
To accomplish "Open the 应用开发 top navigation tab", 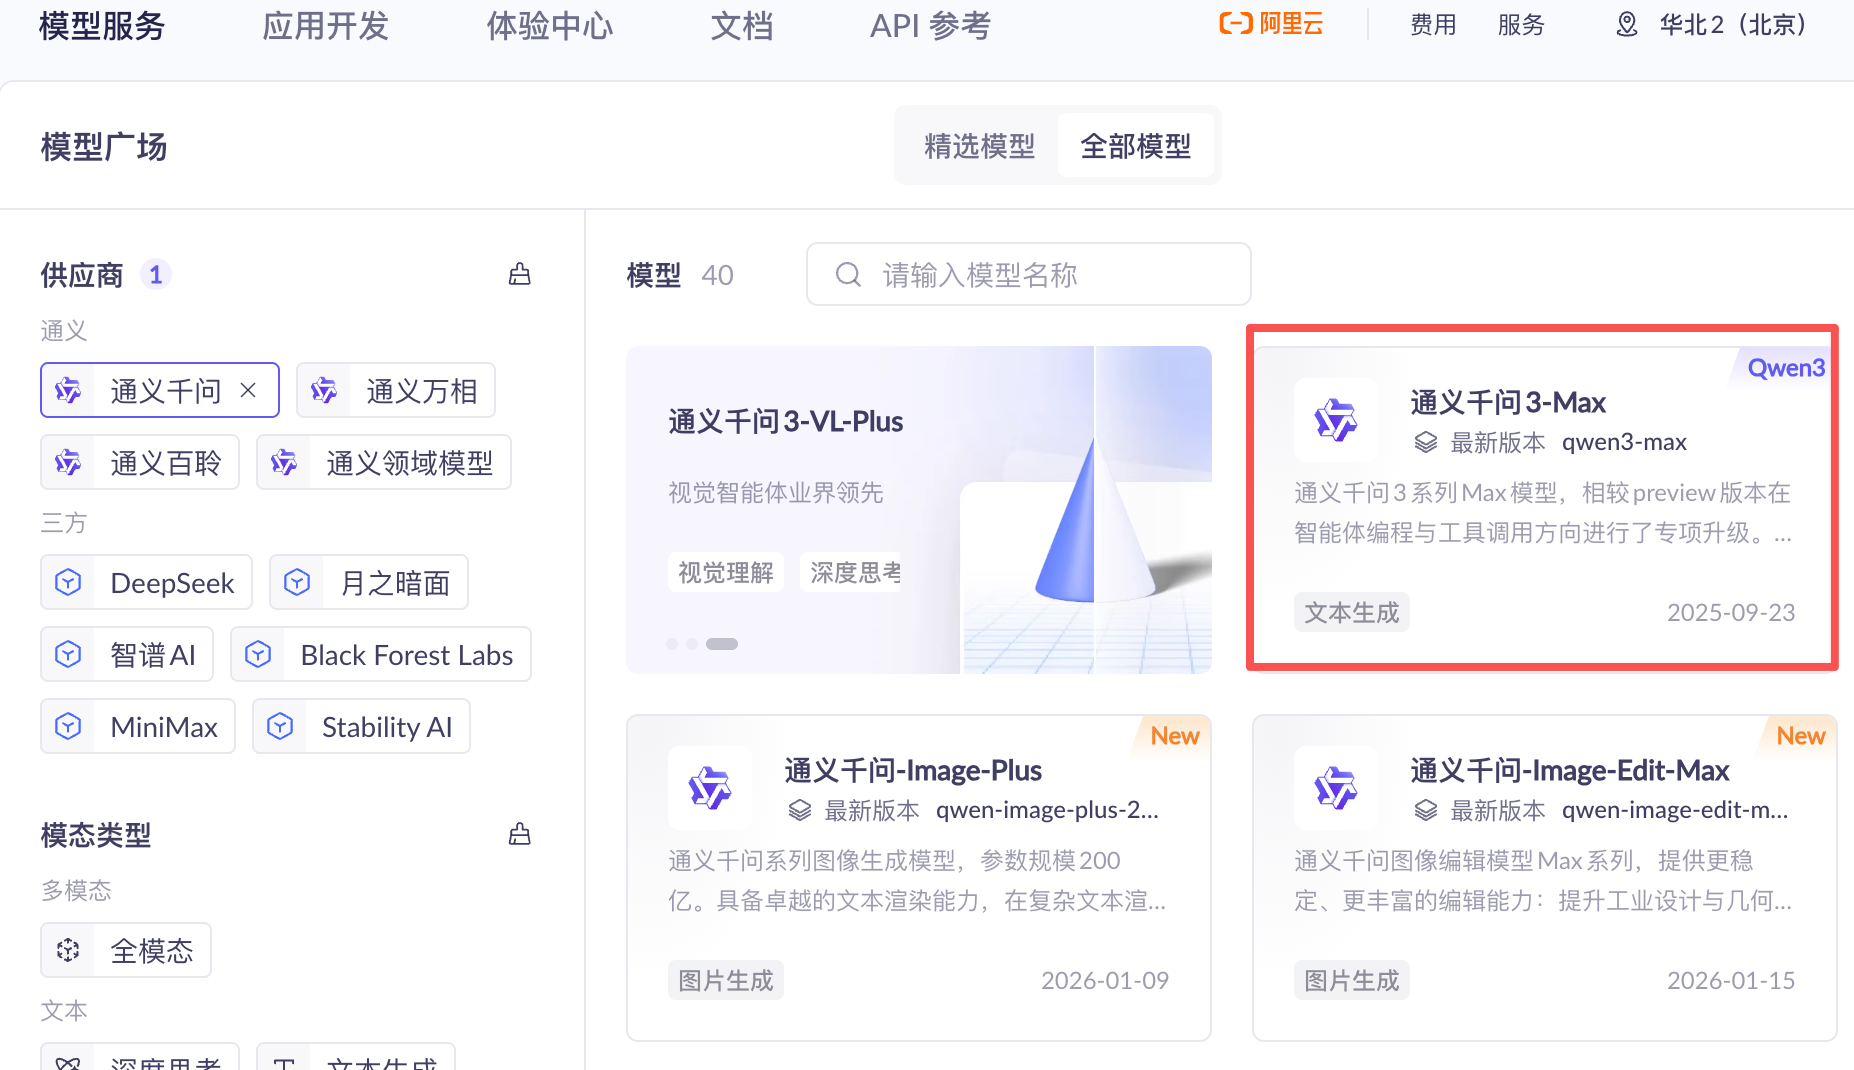I will 326,26.
